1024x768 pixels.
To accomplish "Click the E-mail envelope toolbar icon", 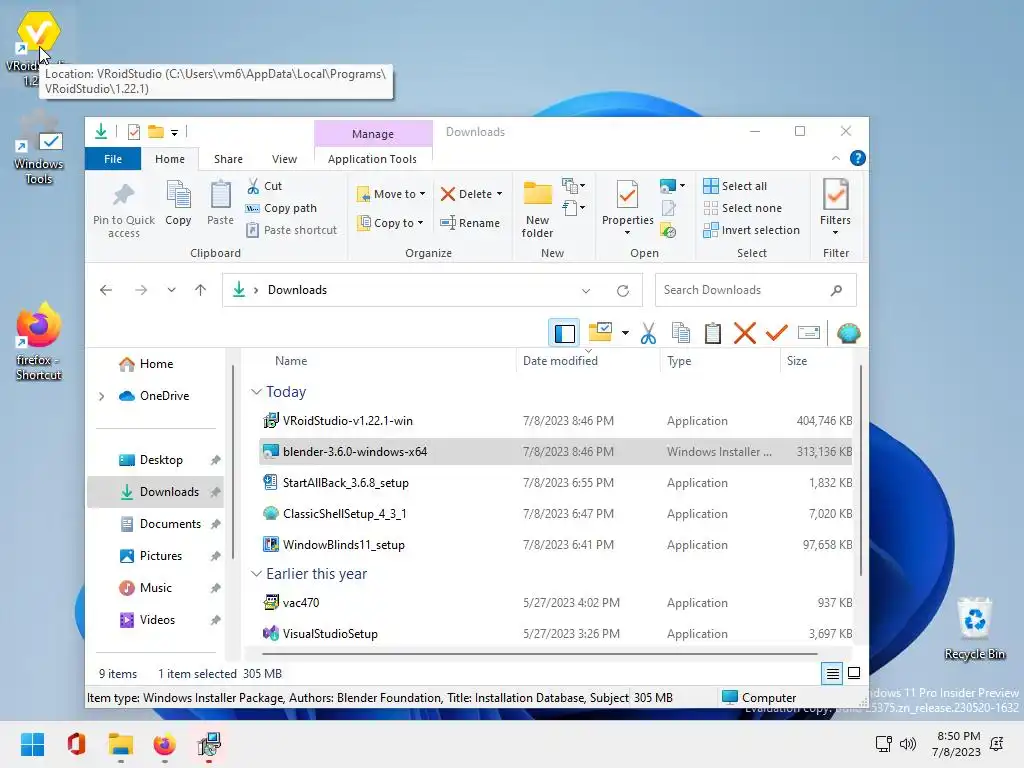I will pyautogui.click(x=808, y=332).
